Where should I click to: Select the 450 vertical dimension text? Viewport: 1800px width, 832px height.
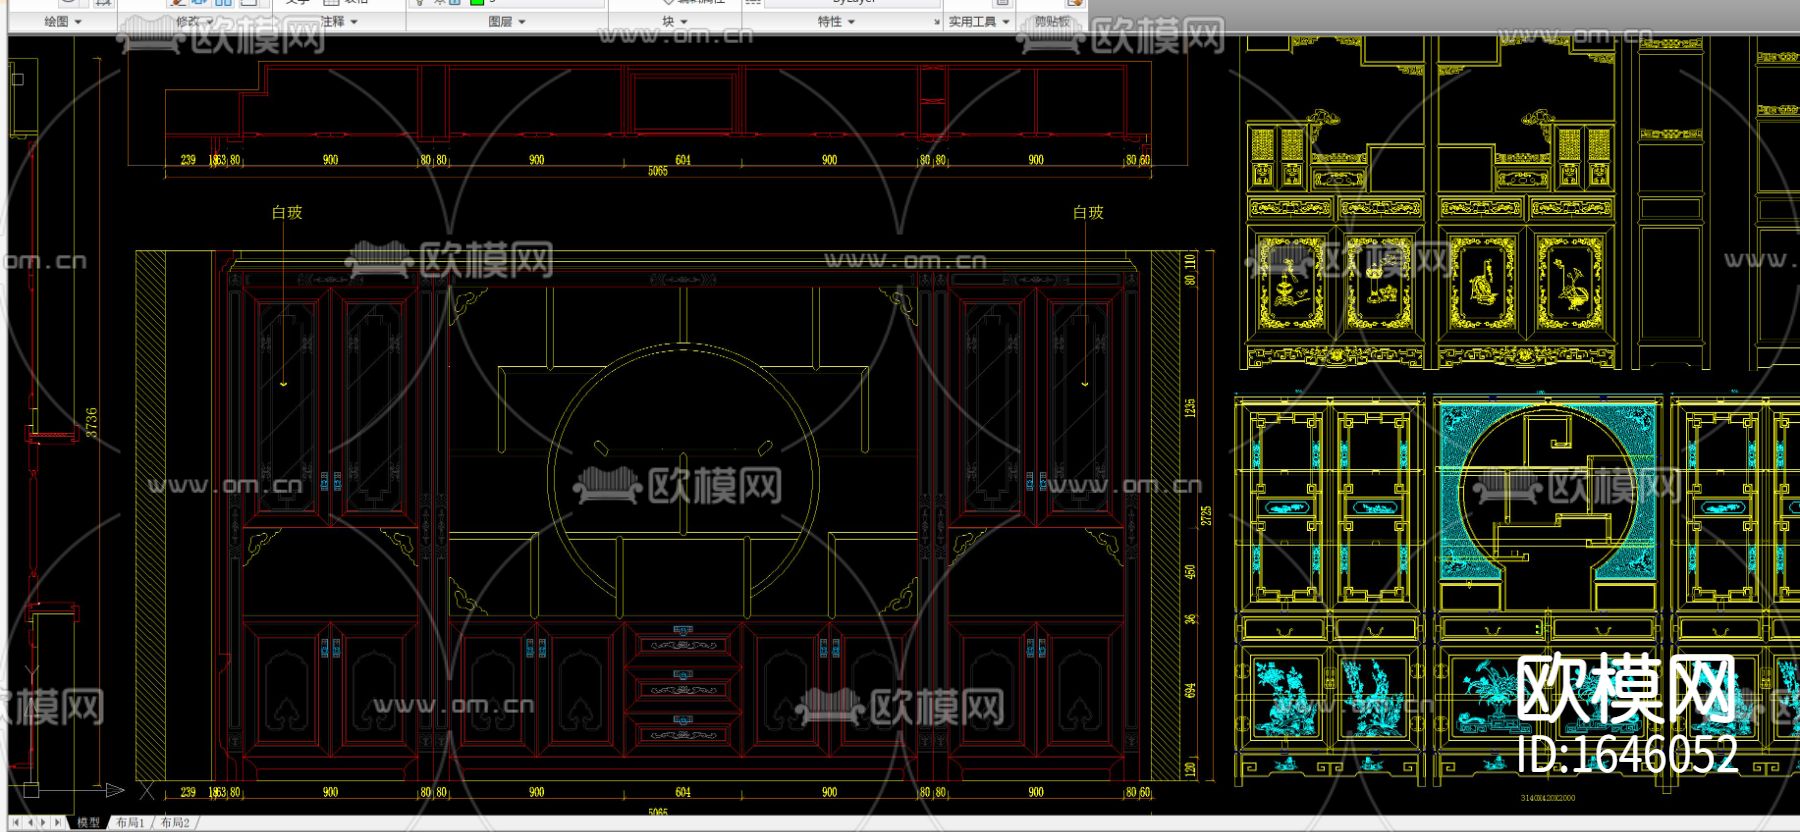point(1190,572)
